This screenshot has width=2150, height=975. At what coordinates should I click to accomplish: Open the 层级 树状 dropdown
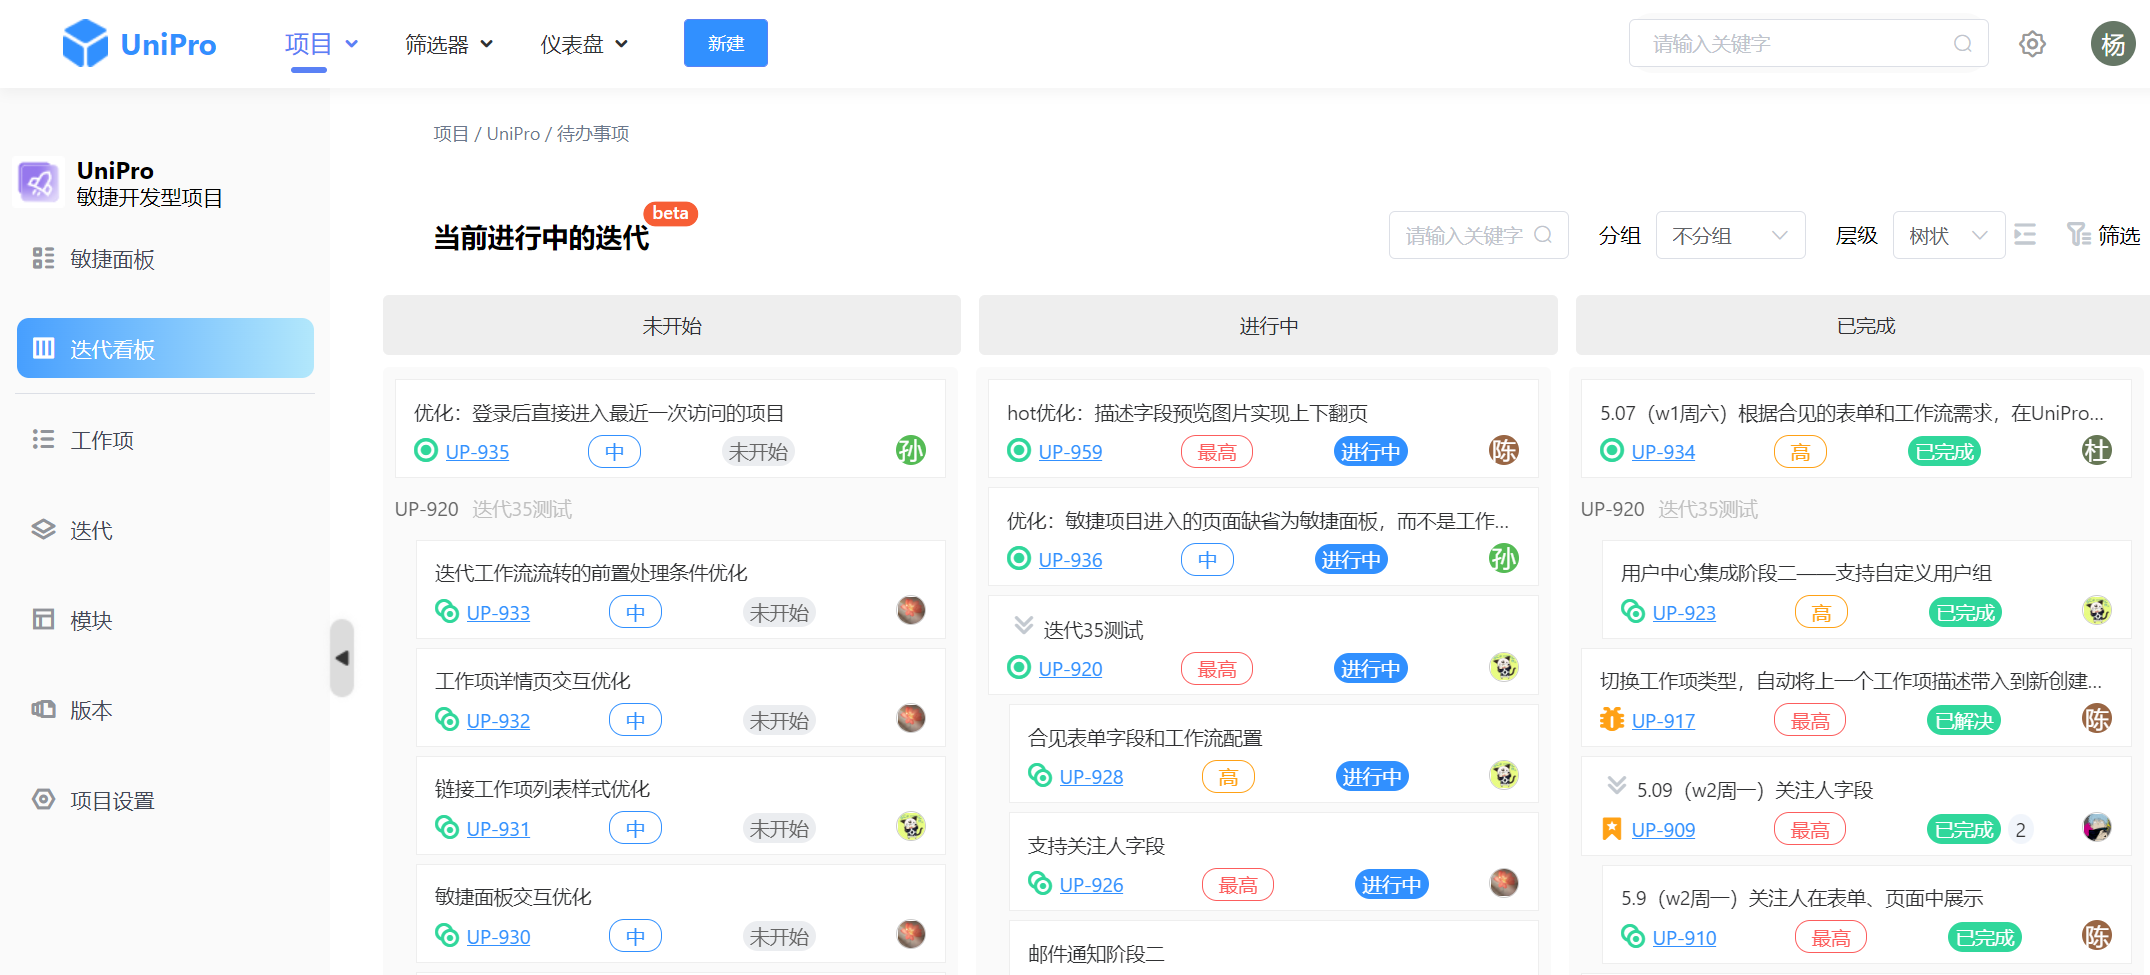1948,236
